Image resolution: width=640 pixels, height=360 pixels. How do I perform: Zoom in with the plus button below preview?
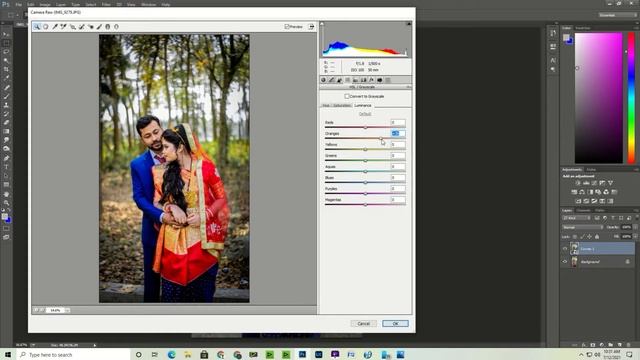tap(42, 310)
